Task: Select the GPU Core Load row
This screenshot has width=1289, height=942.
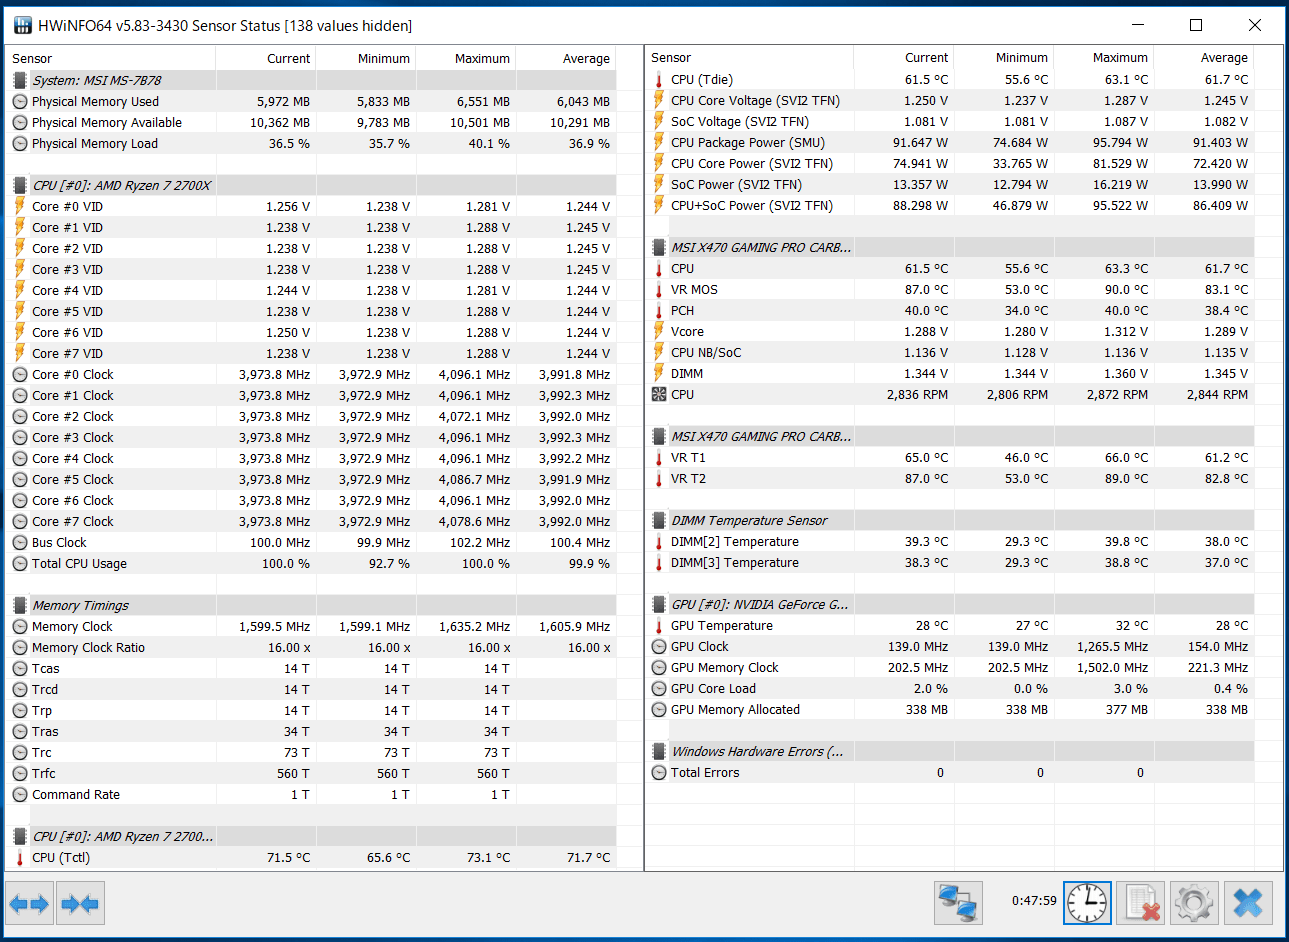Action: coord(950,689)
